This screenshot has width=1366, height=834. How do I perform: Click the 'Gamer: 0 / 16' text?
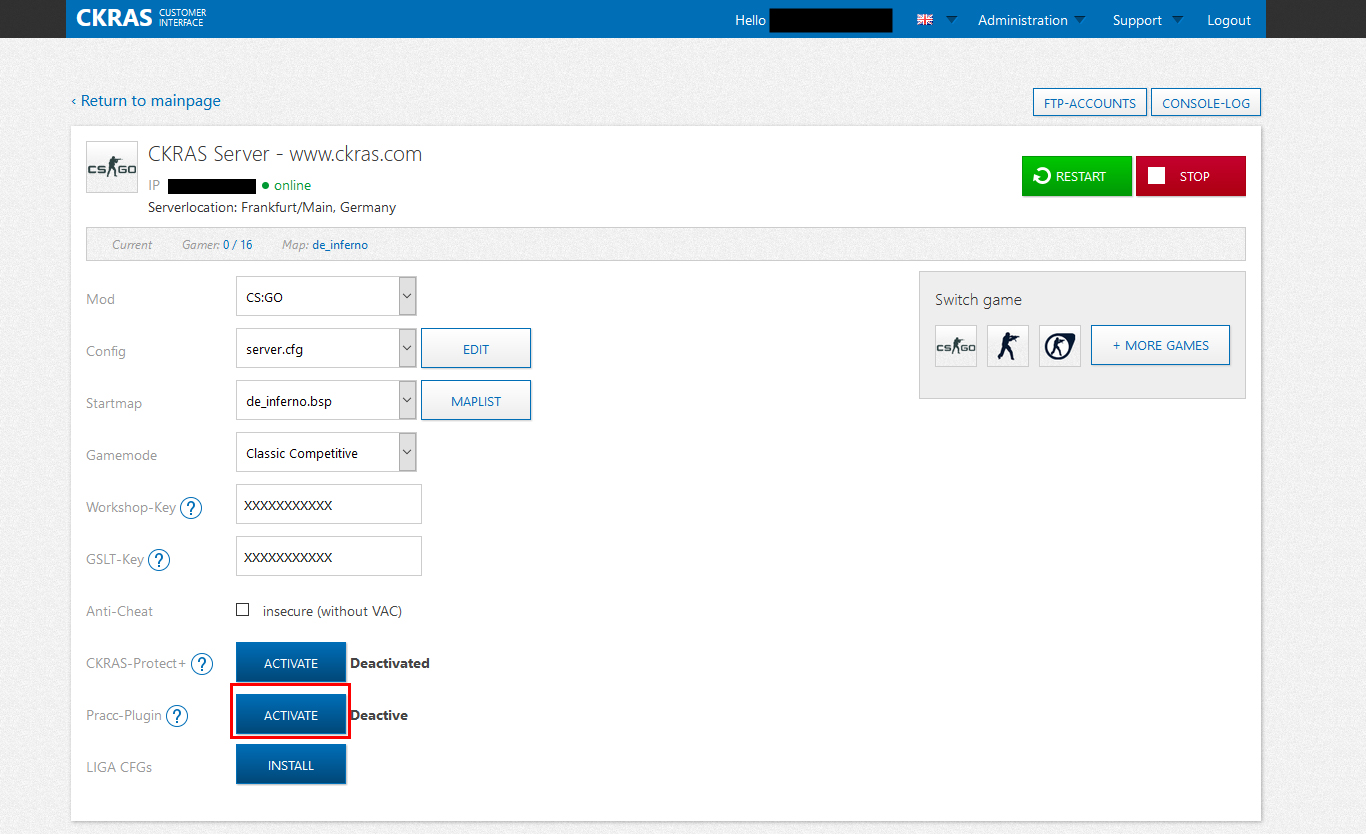pos(217,245)
